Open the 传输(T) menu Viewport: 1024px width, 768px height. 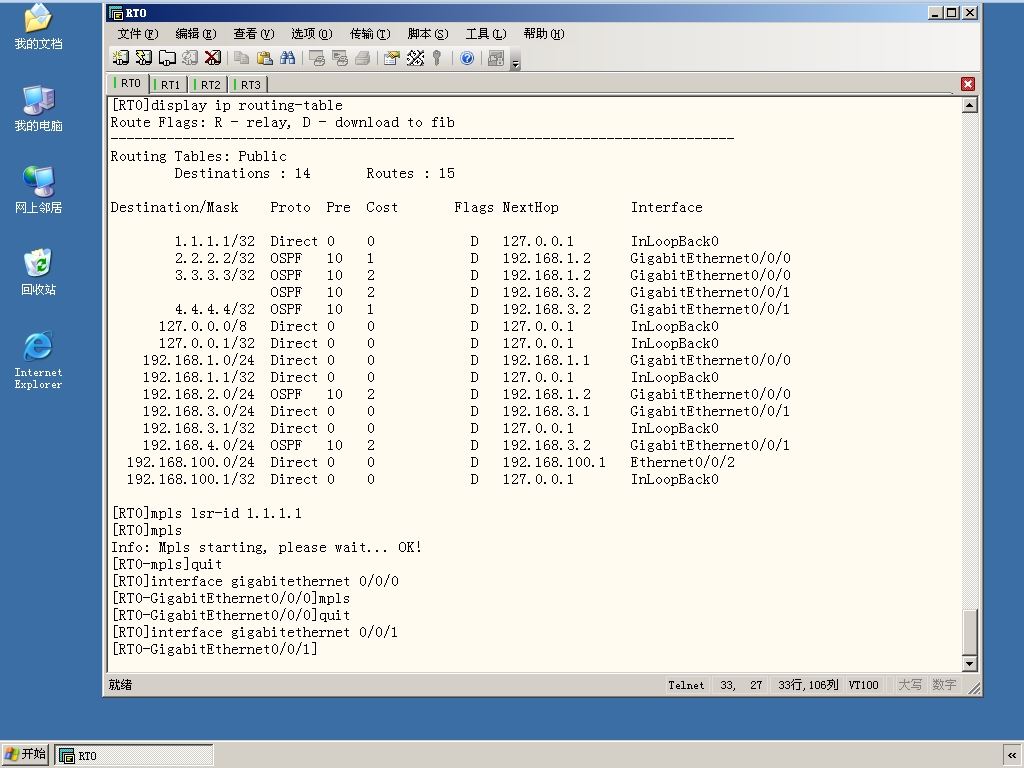pyautogui.click(x=370, y=34)
